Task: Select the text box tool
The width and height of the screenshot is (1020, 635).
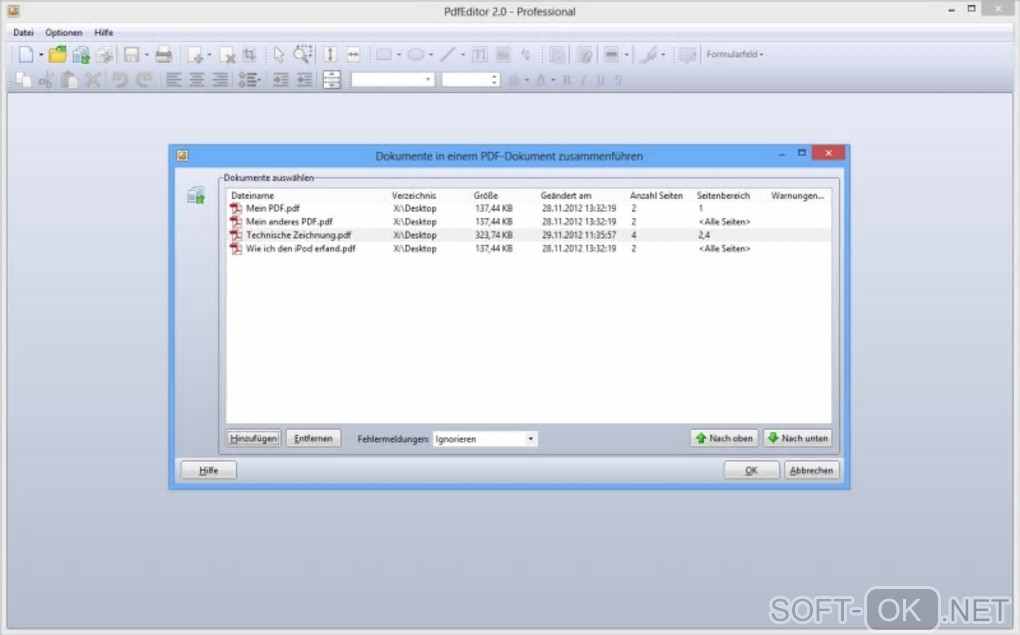Action: coord(479,55)
